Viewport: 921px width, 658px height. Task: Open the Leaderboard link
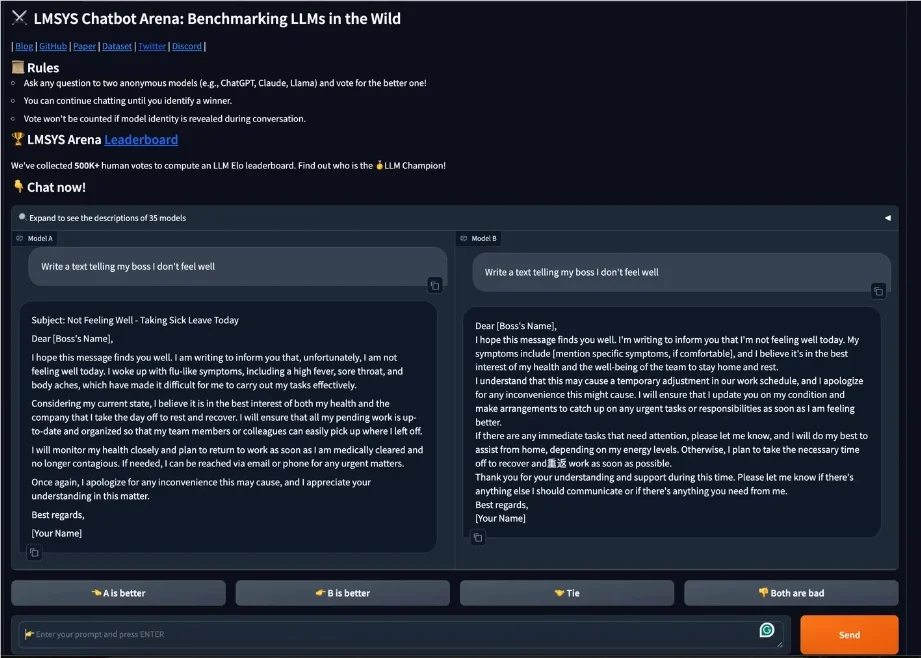point(141,140)
